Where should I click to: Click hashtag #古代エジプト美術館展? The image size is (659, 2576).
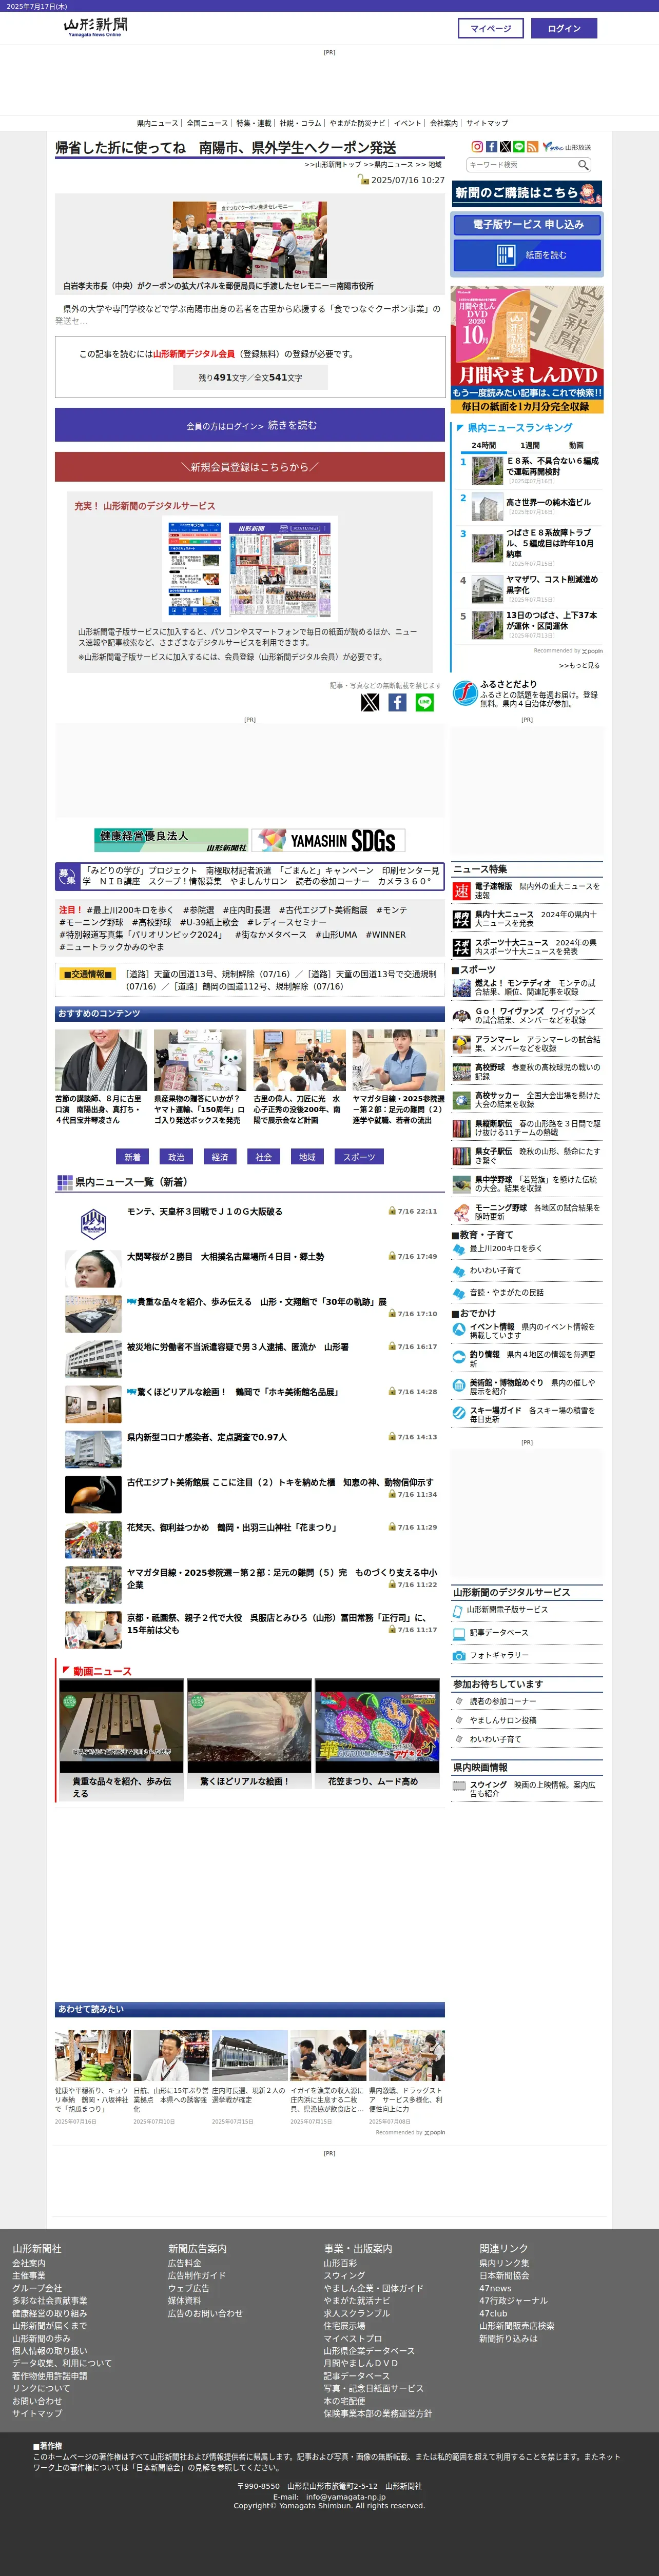point(323,910)
